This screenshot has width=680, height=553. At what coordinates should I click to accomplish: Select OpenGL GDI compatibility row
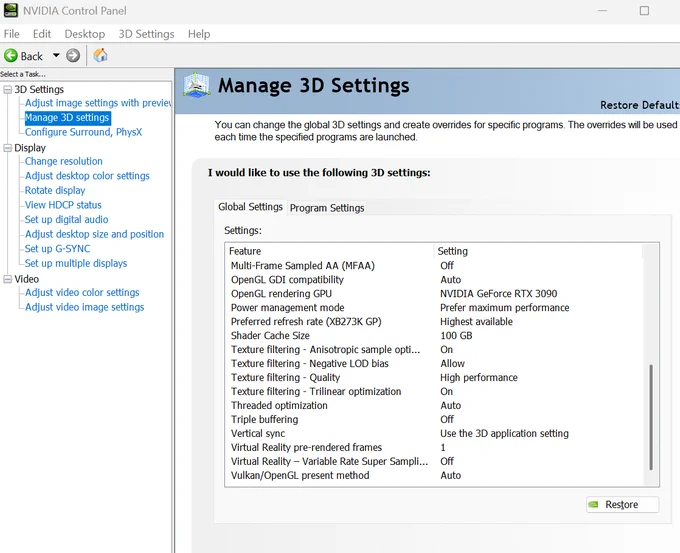point(434,280)
